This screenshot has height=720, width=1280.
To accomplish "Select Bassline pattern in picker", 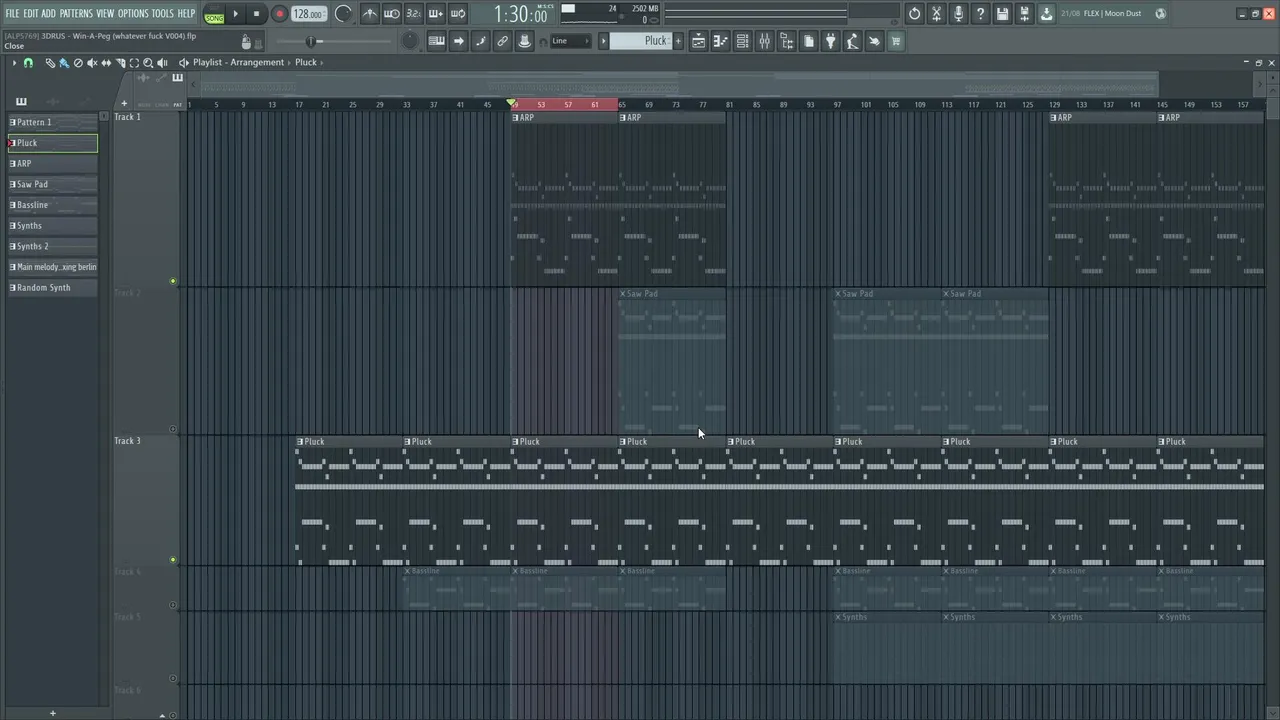I will (x=53, y=205).
